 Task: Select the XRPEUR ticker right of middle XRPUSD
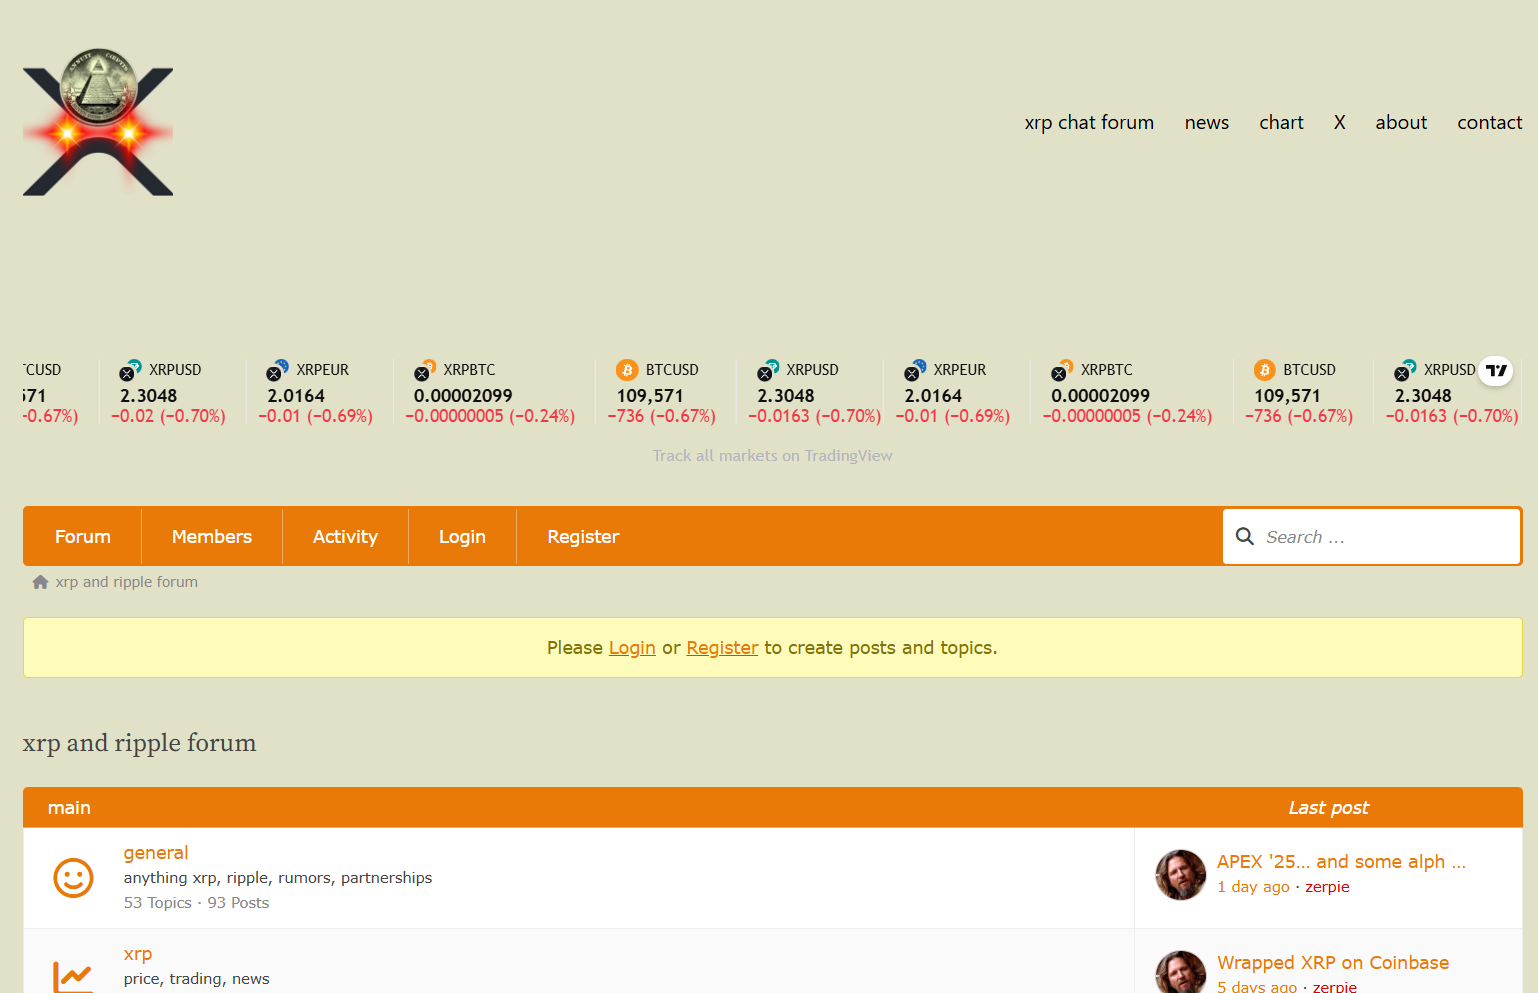tap(955, 393)
